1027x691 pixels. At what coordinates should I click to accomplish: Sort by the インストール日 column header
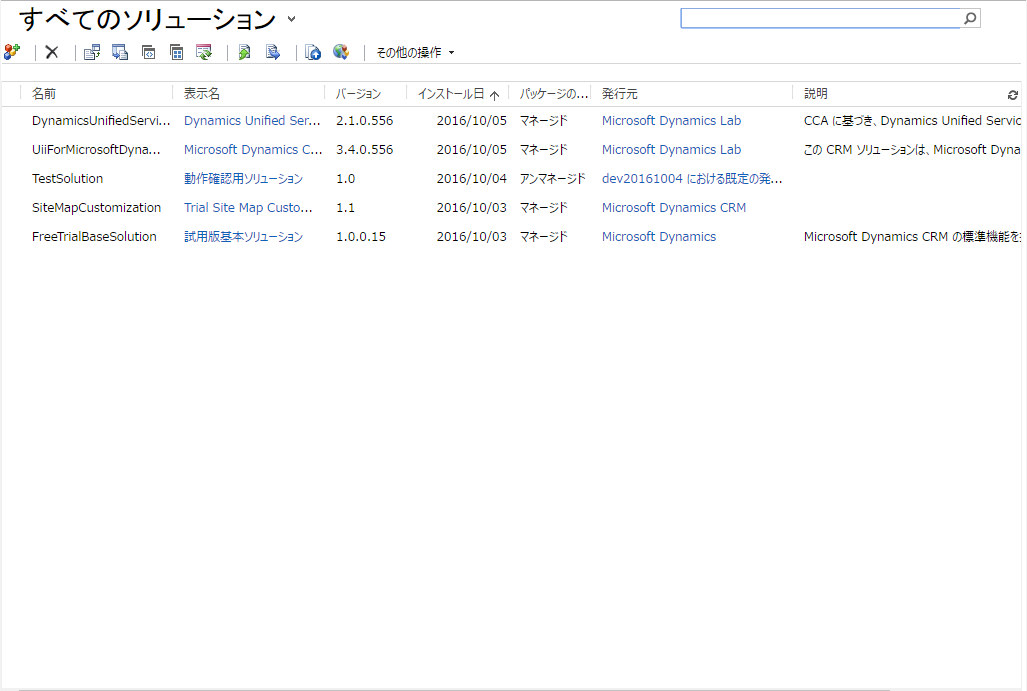click(458, 94)
